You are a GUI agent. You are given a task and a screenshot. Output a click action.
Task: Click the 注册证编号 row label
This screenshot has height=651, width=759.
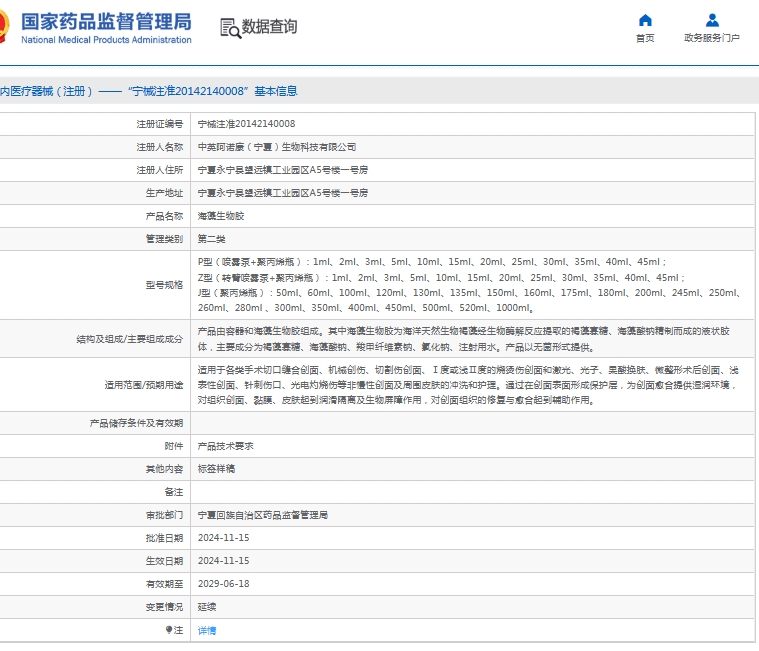click(160, 124)
